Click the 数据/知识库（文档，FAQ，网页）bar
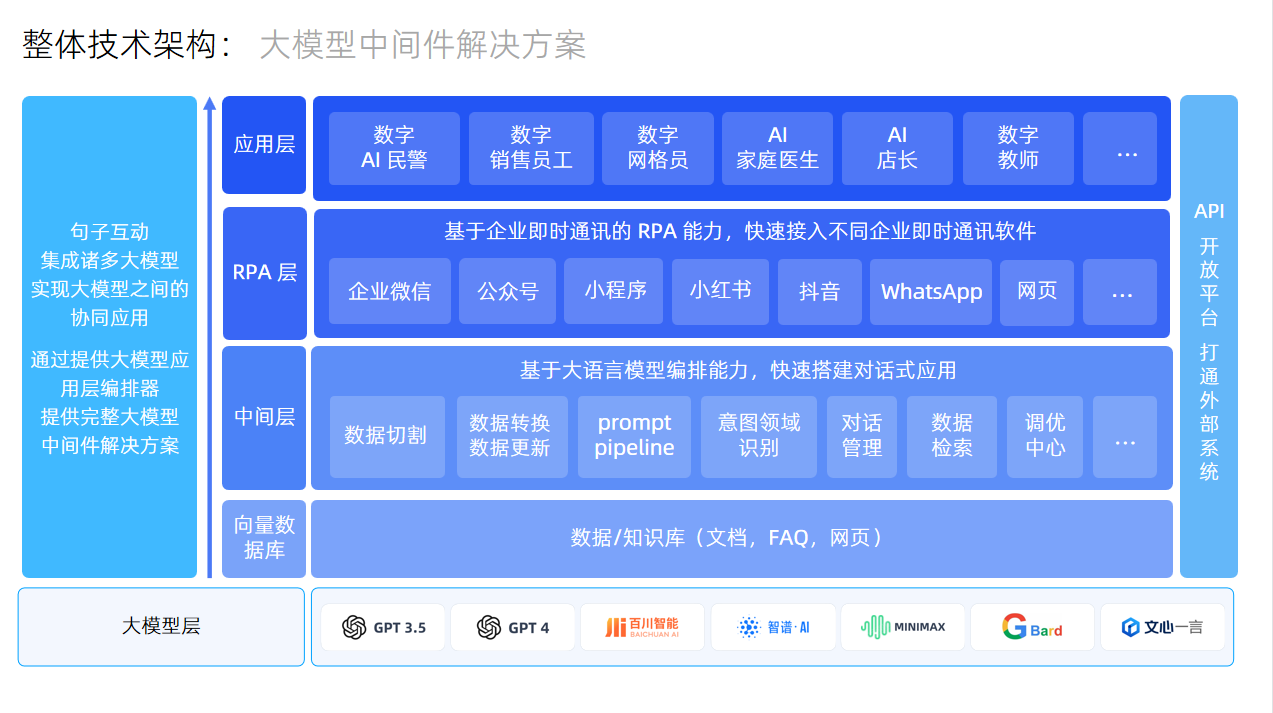 [x=742, y=539]
